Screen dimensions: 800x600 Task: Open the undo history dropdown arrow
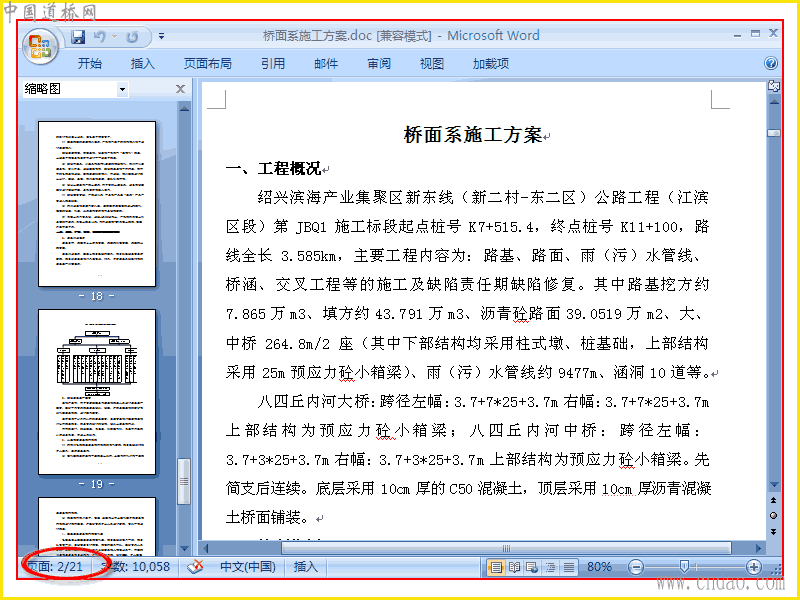coord(114,37)
